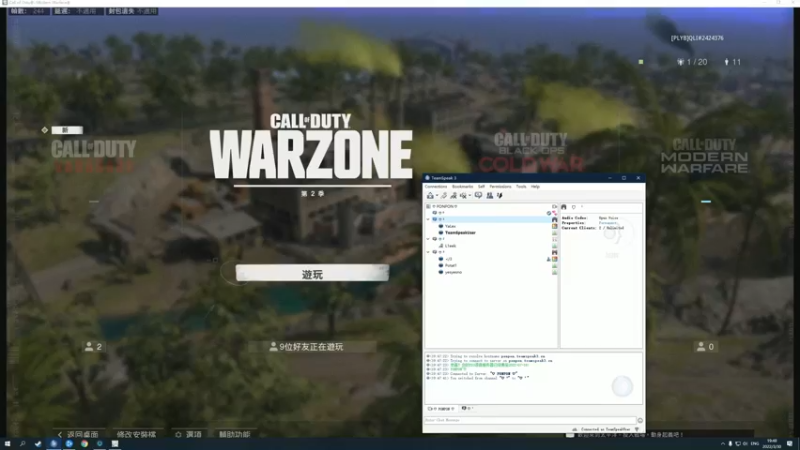
Task: Select user Llask in channel tree
Action: 450,246
